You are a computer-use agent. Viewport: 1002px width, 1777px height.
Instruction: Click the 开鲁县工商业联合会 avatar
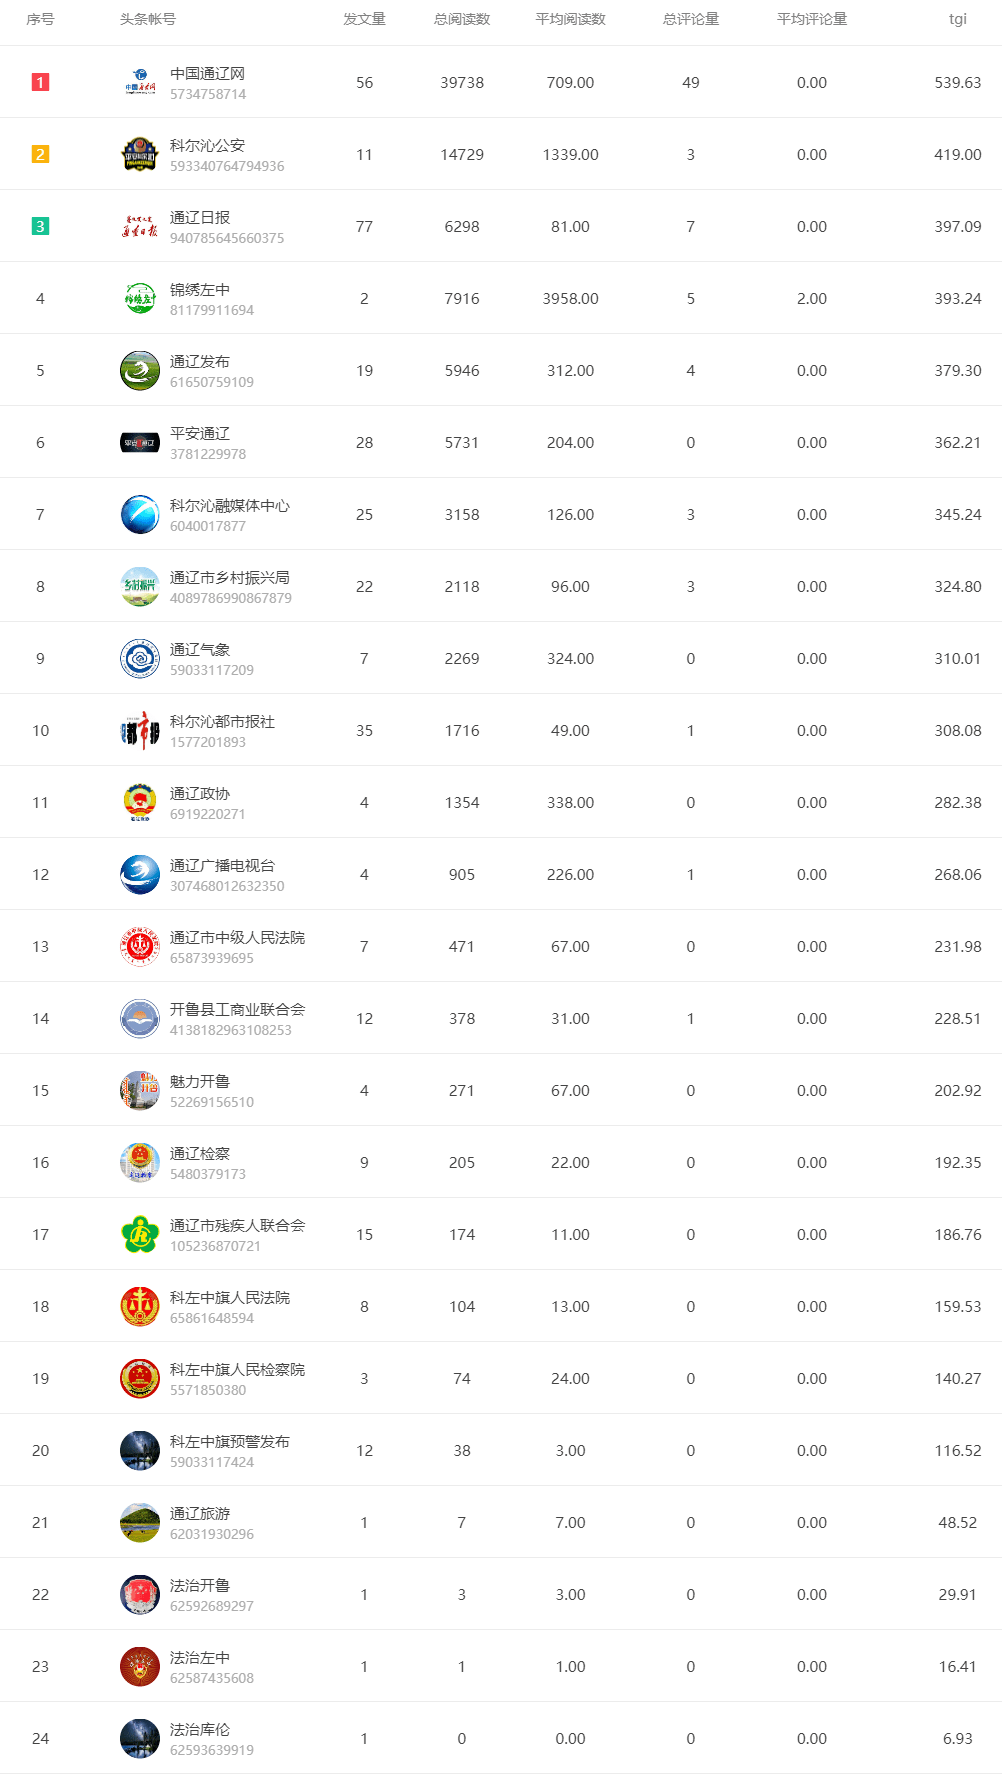(x=139, y=1018)
